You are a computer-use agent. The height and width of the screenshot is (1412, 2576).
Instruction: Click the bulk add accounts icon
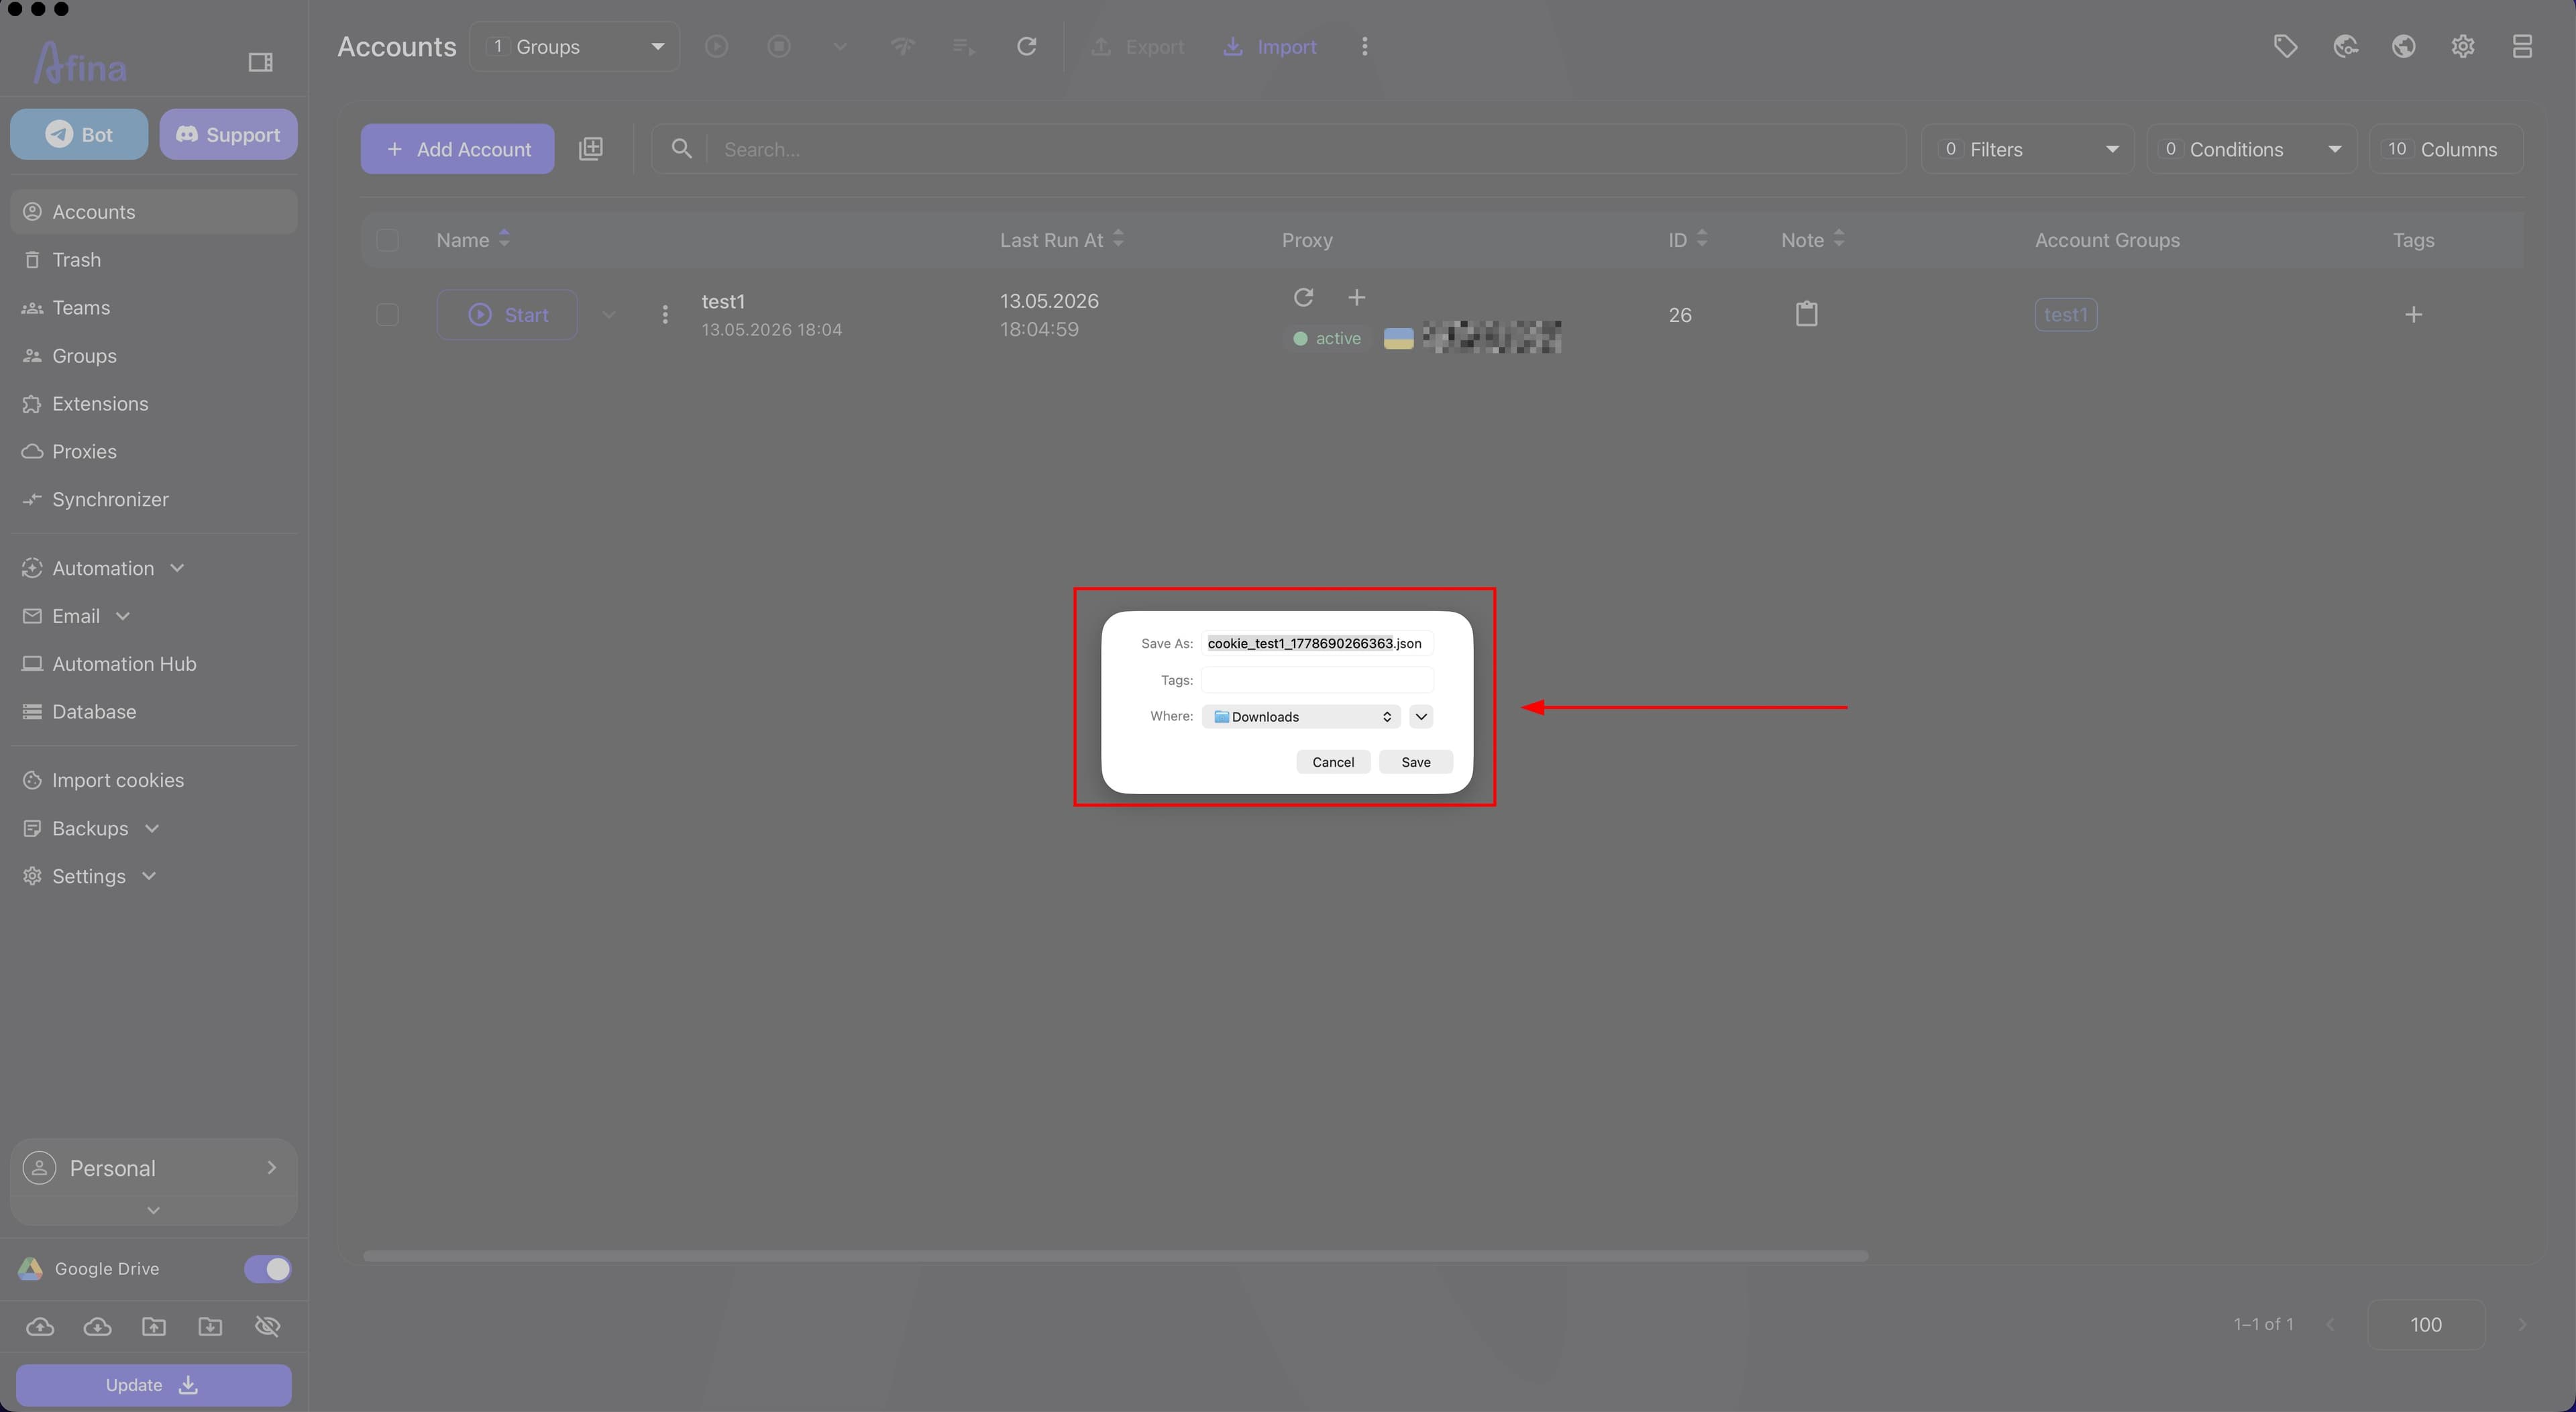591,149
